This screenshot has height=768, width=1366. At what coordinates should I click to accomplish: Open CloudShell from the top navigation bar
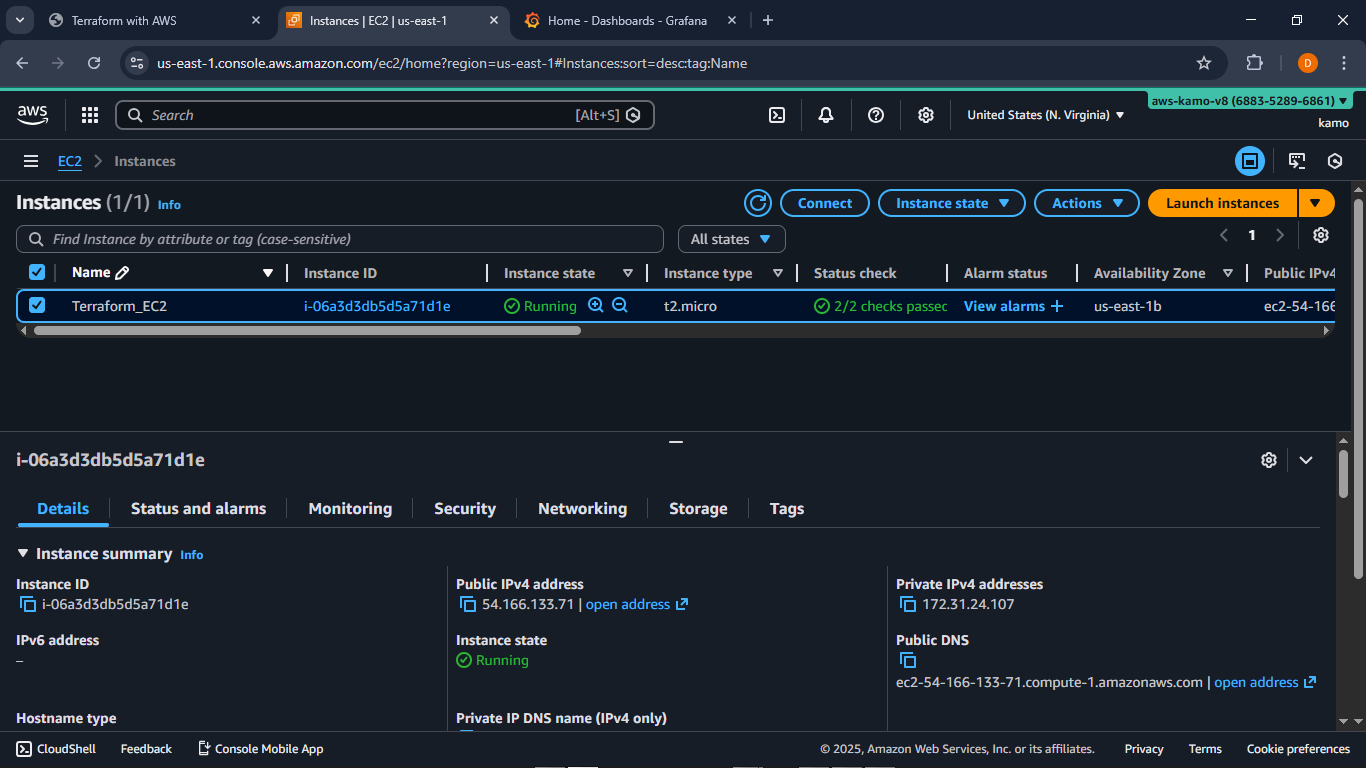(x=777, y=115)
